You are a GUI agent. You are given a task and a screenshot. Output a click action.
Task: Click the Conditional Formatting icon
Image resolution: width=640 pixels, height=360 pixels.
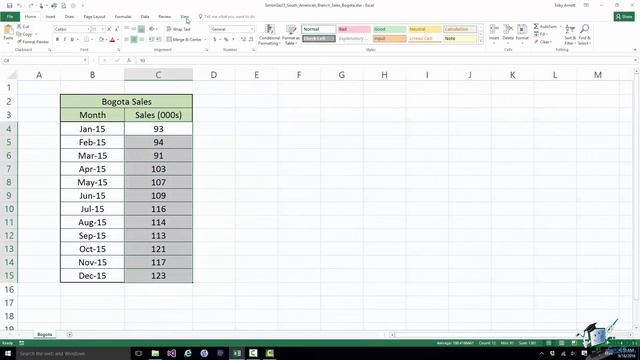pyautogui.click(x=269, y=30)
